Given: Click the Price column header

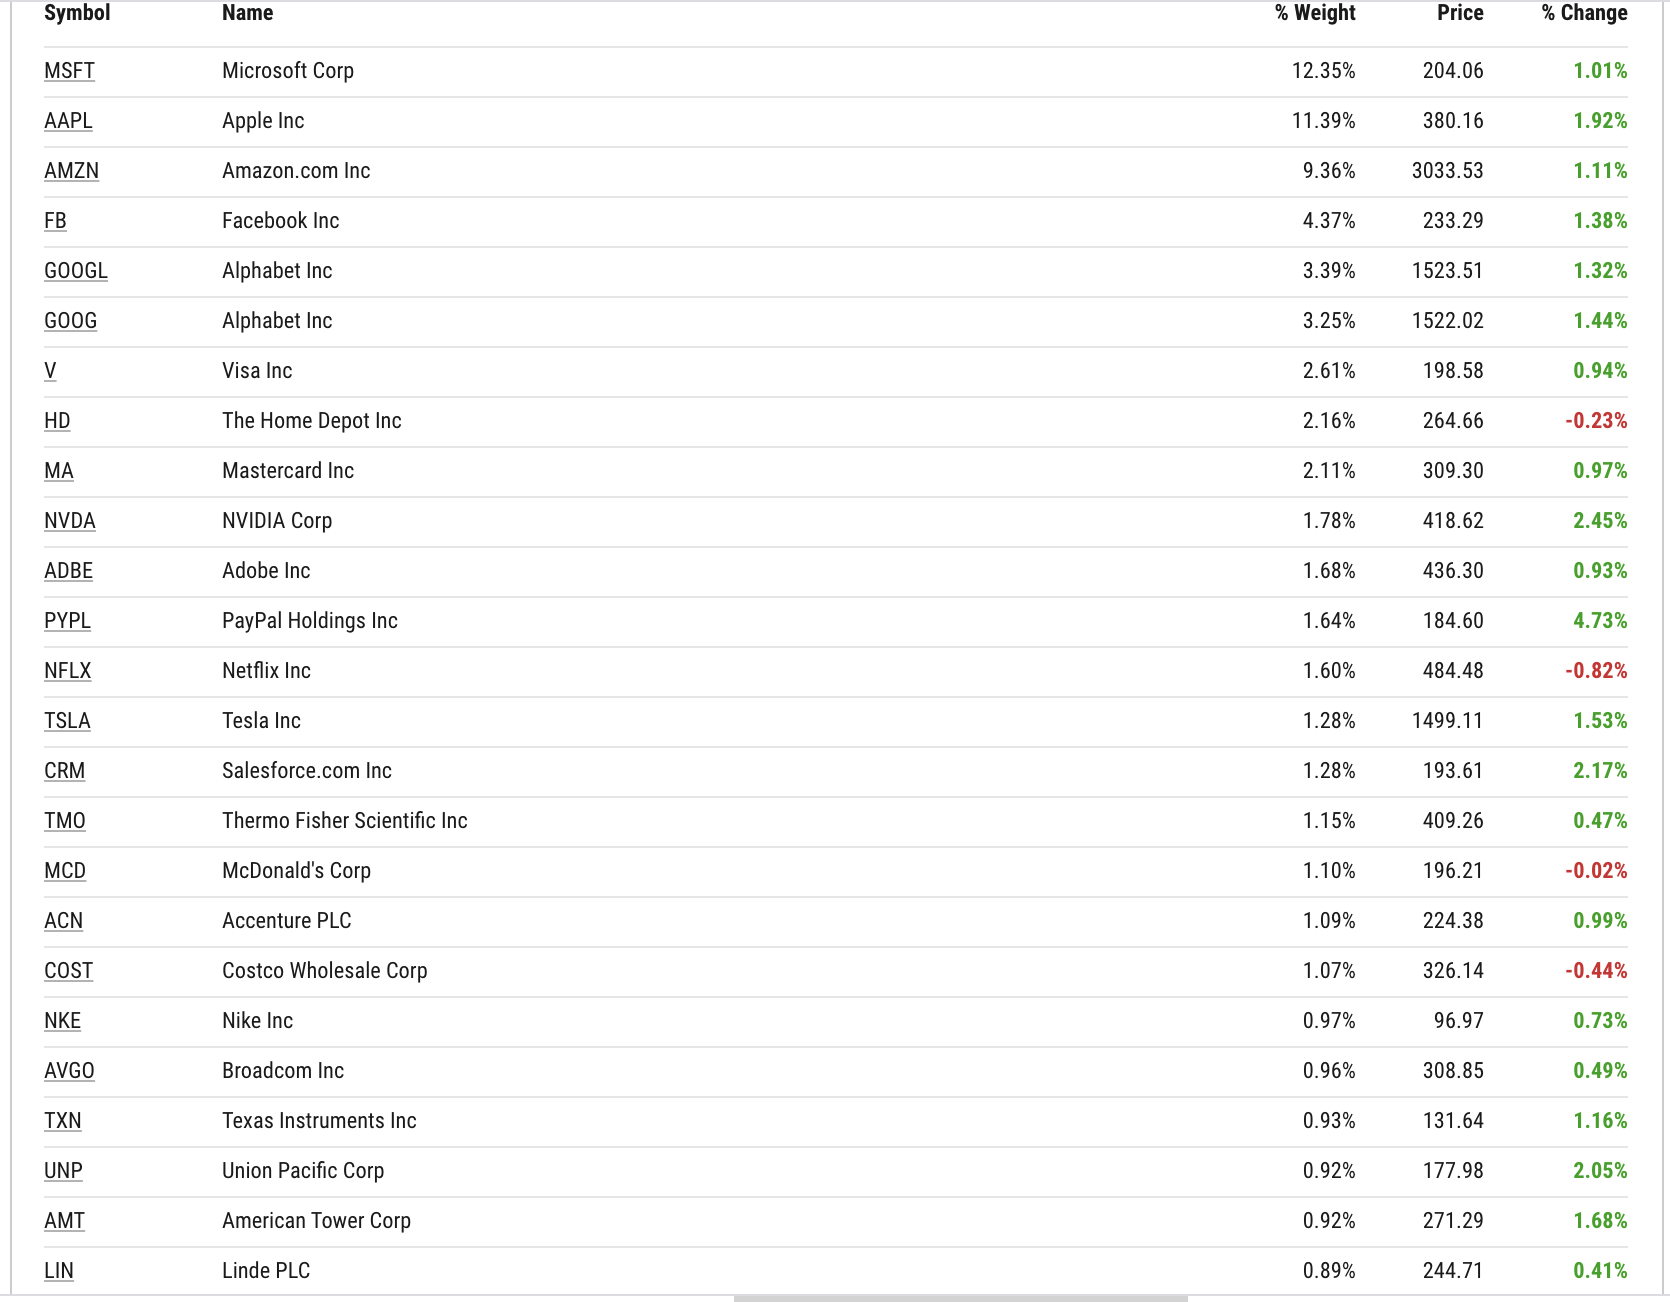Looking at the screenshot, I should [x=1460, y=13].
